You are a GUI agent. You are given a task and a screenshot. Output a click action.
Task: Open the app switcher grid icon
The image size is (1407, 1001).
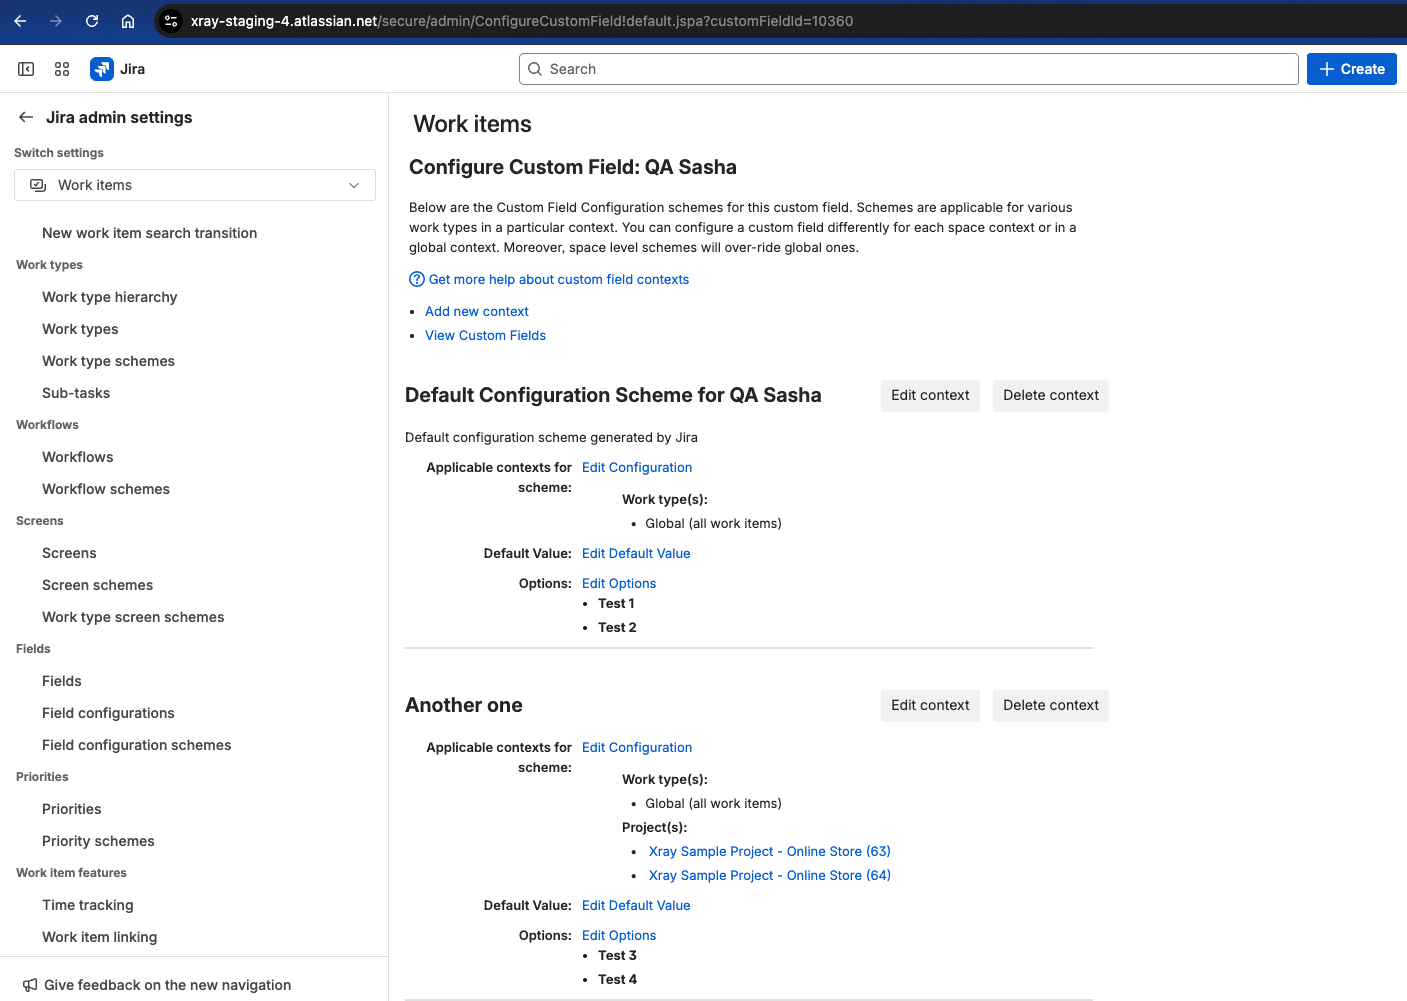pos(62,69)
